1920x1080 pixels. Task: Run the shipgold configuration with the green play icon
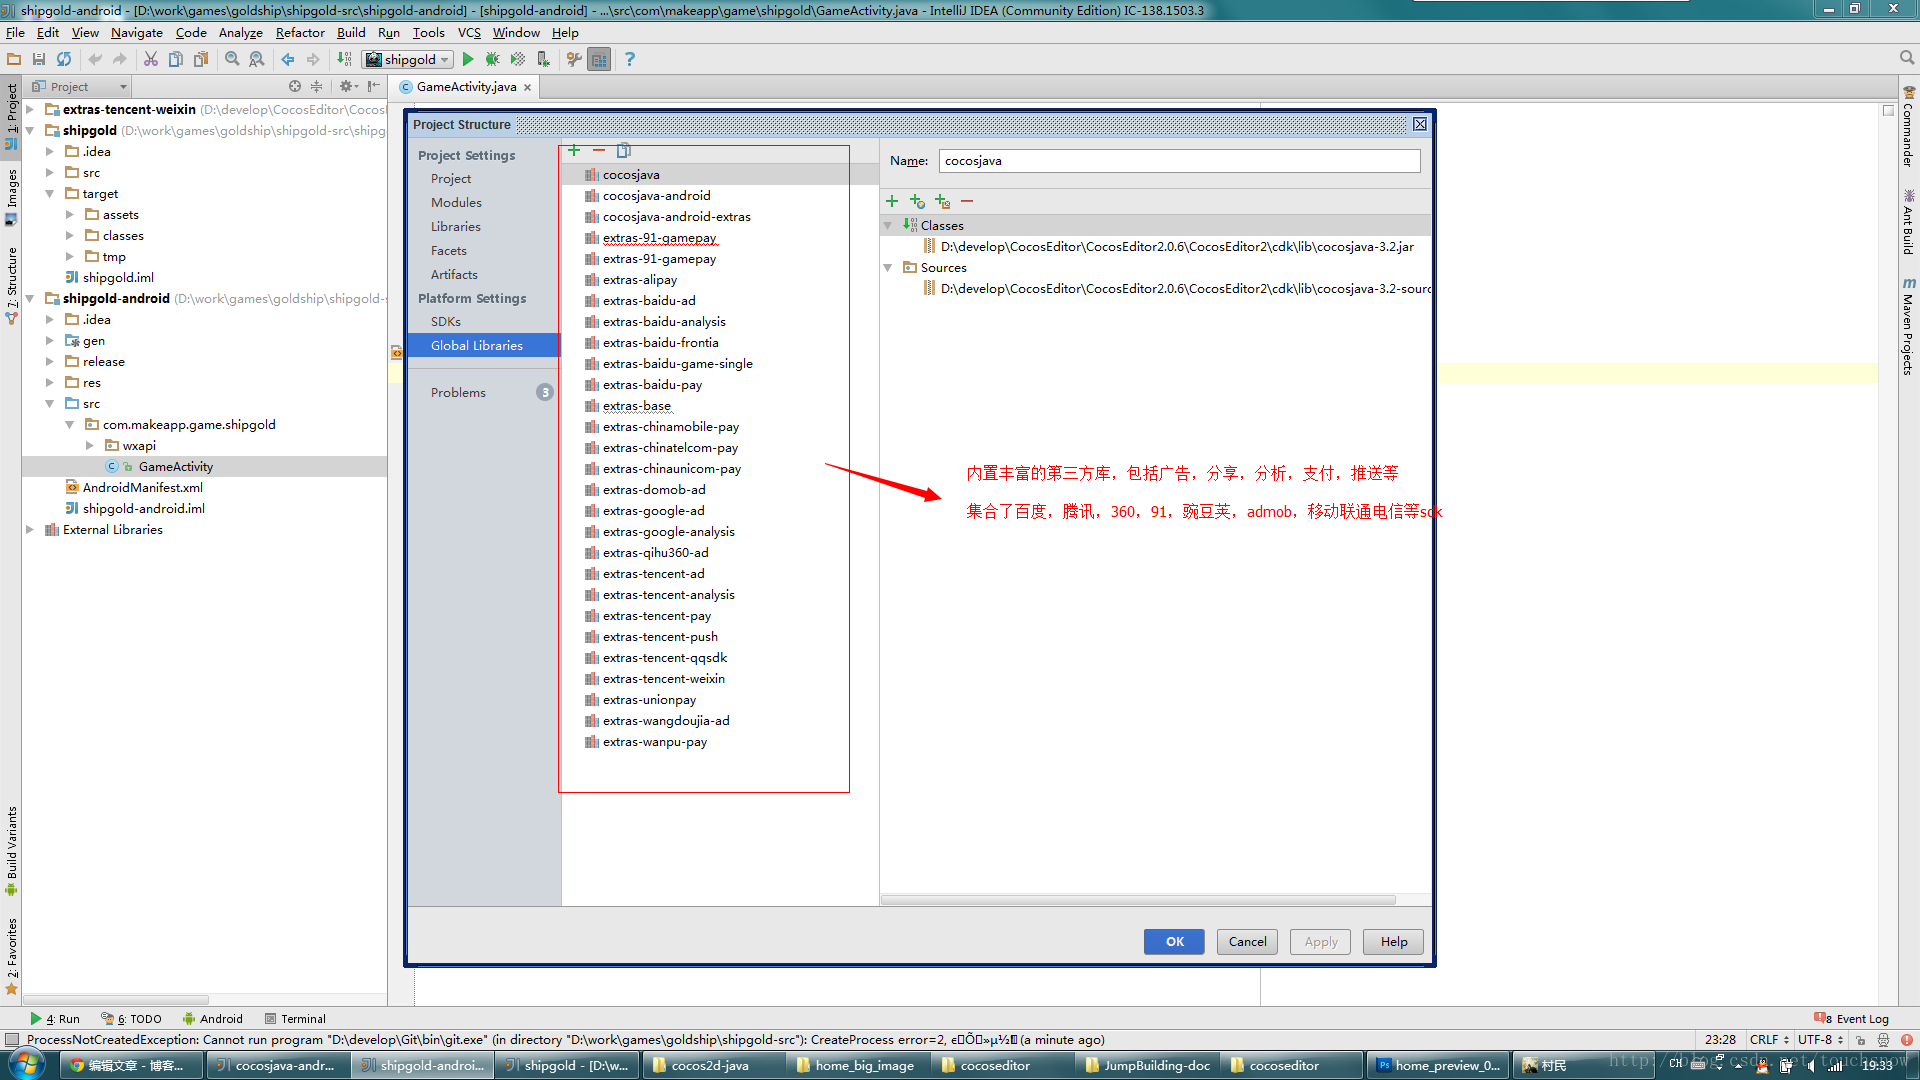pyautogui.click(x=468, y=59)
